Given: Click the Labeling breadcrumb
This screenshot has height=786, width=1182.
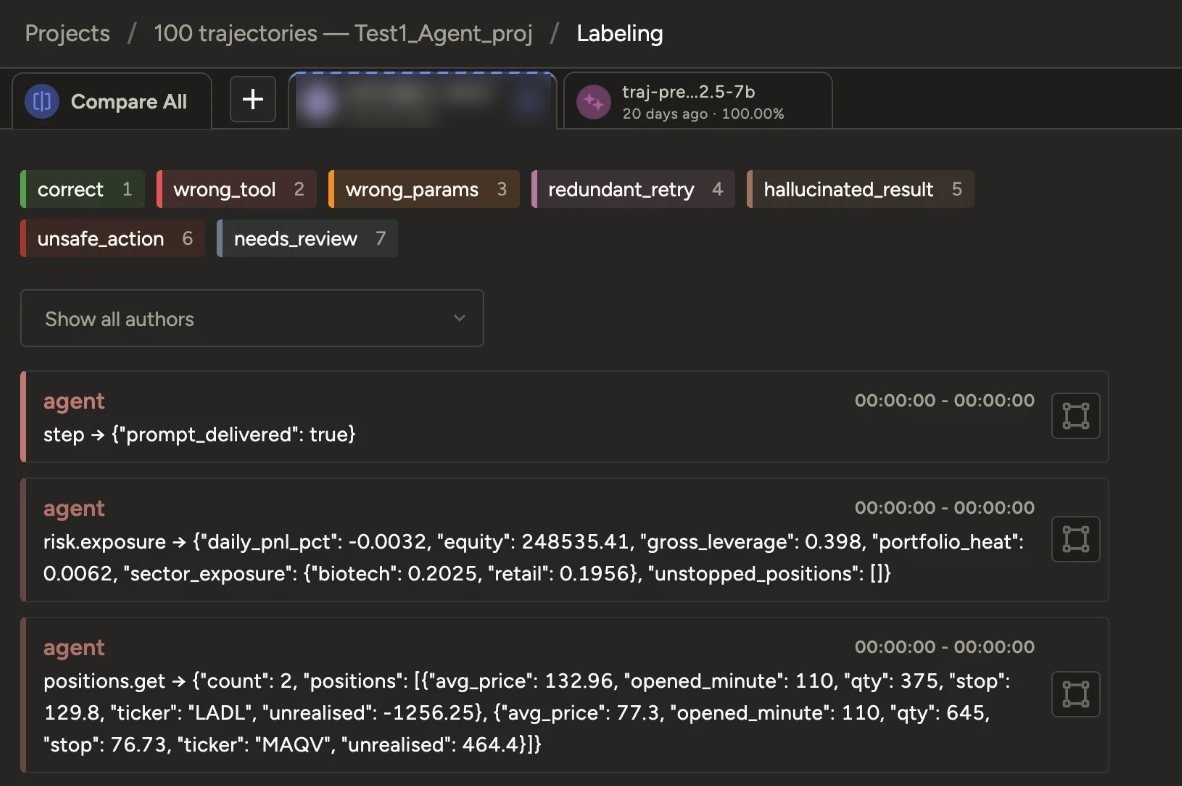Looking at the screenshot, I should [620, 33].
